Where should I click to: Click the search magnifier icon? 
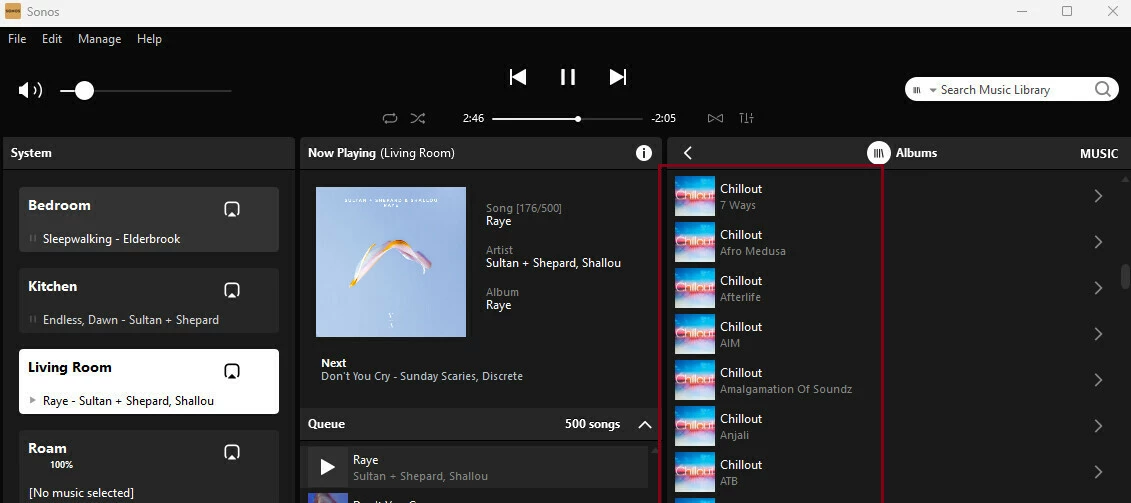coord(1102,89)
